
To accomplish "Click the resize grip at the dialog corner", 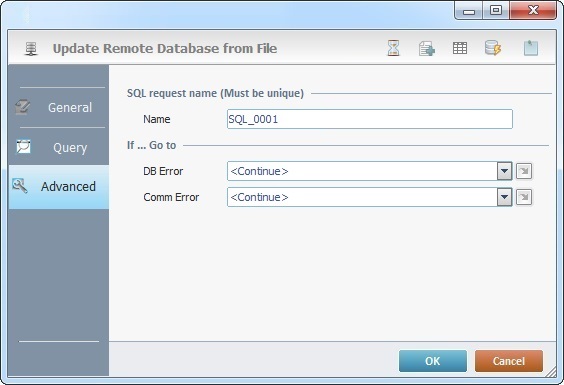I will pyautogui.click(x=551, y=372).
